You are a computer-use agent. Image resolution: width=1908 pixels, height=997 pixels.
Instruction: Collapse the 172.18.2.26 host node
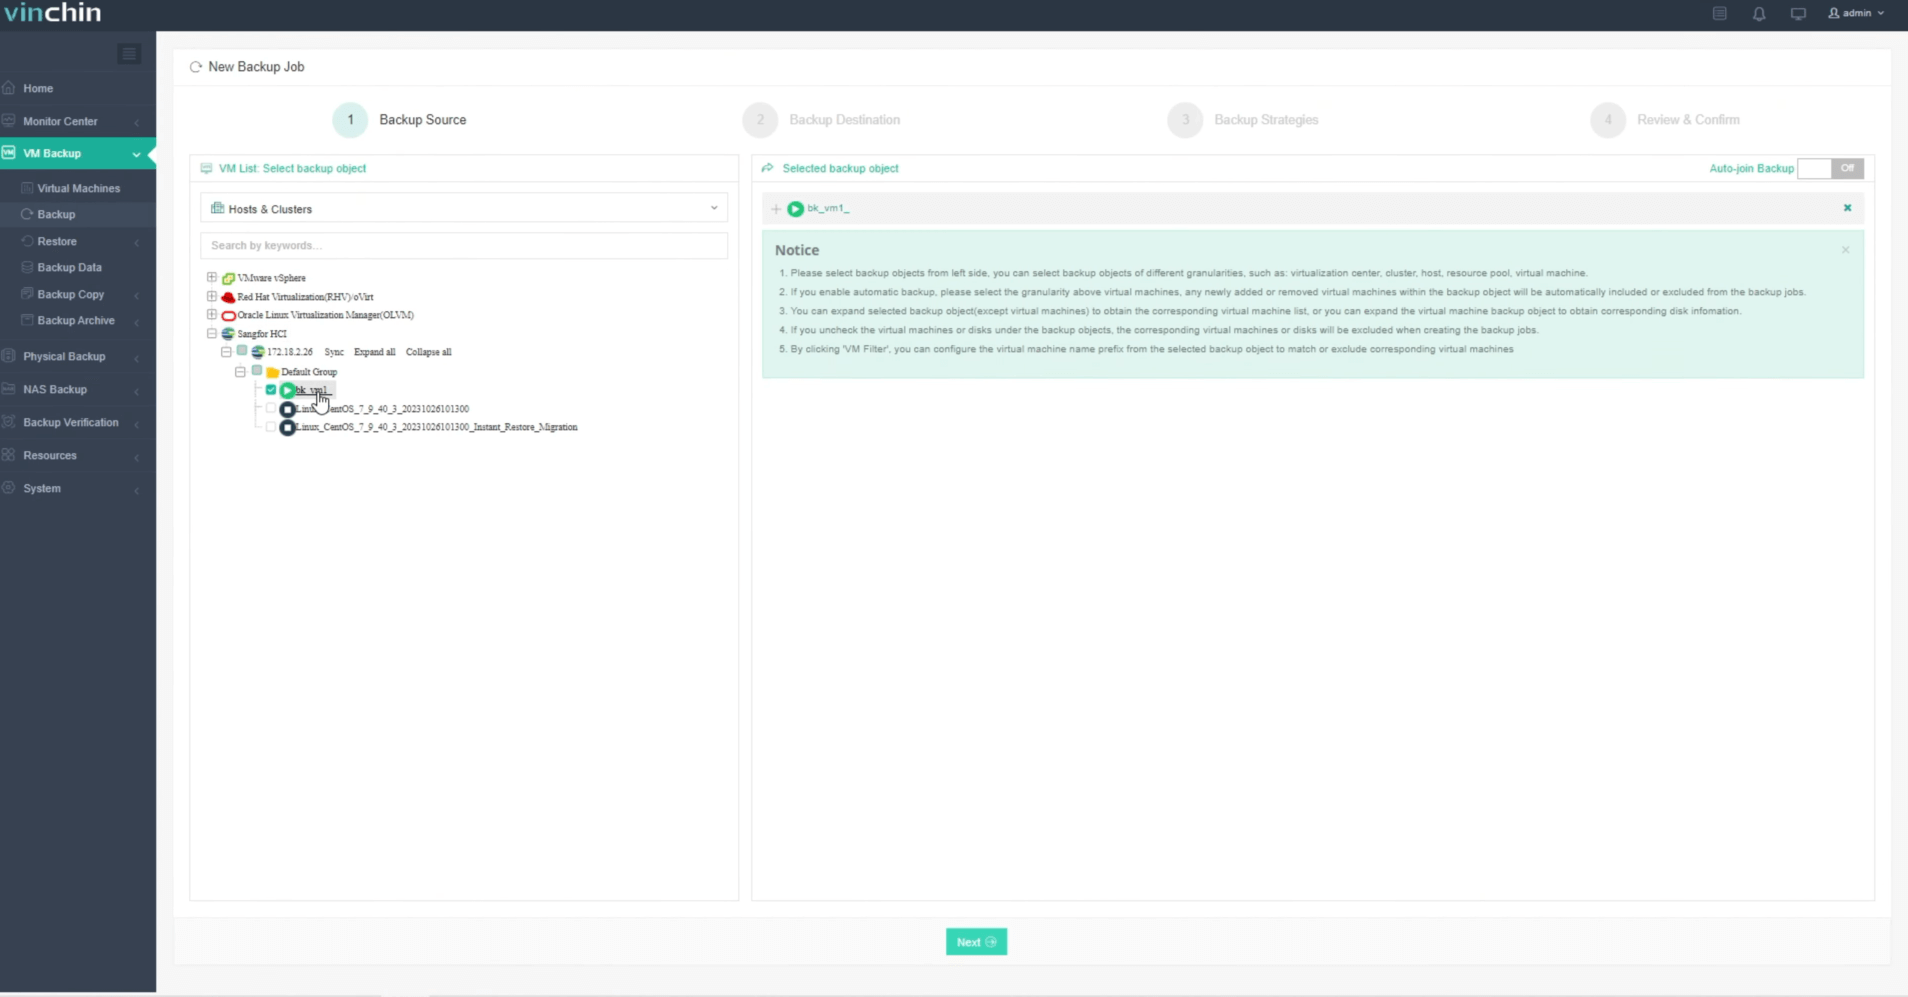[226, 352]
